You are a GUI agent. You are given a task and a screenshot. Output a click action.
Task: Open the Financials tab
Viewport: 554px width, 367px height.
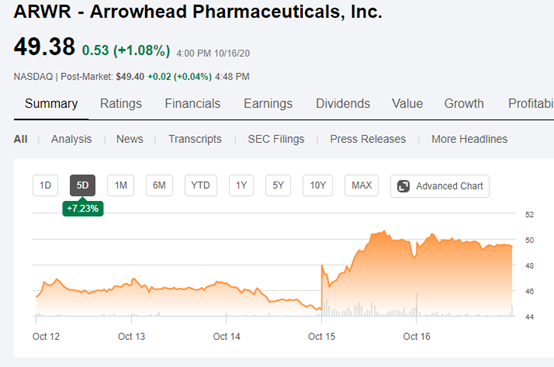click(193, 104)
